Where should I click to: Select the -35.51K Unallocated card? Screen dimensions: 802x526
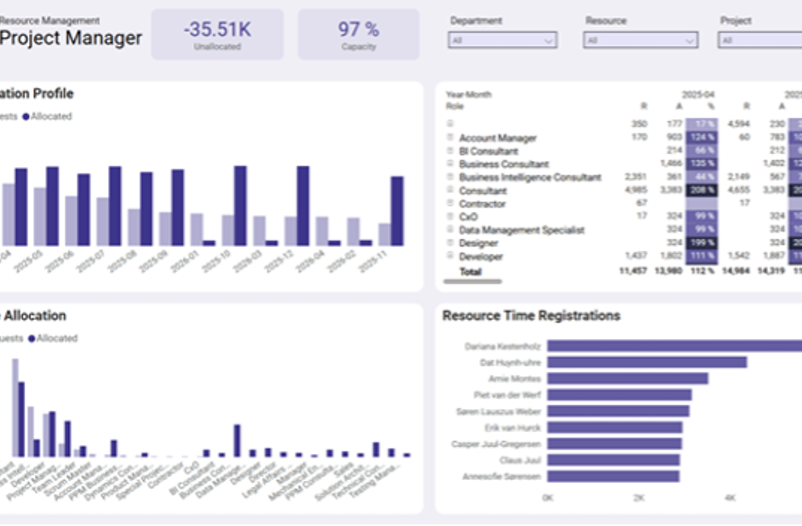tap(217, 34)
